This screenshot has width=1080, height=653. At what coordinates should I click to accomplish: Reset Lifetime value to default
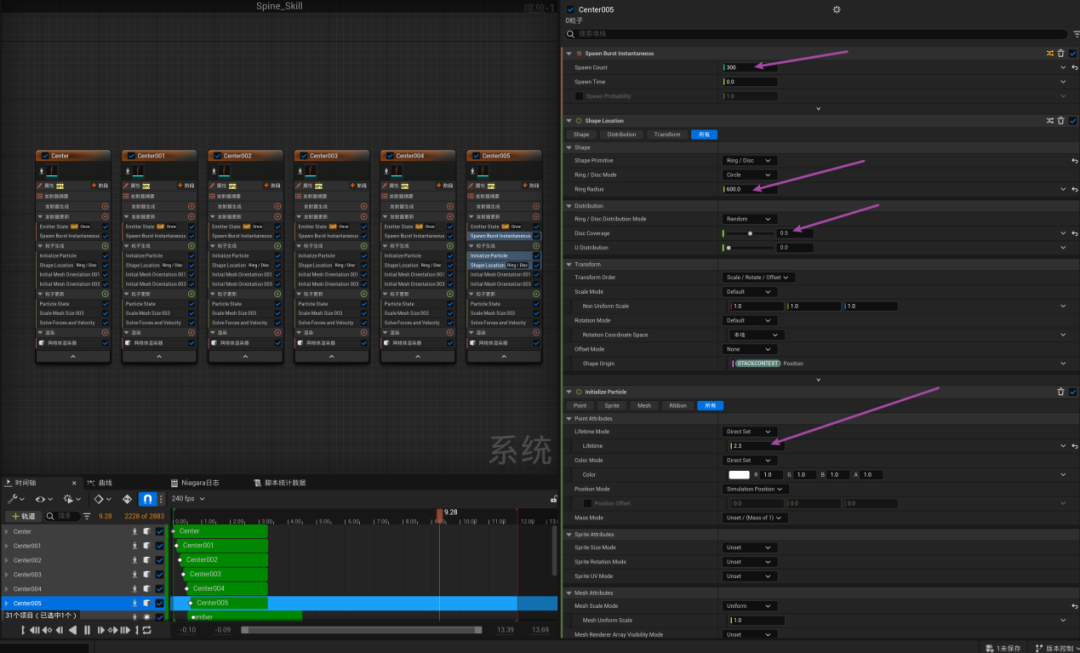[x=1074, y=446]
